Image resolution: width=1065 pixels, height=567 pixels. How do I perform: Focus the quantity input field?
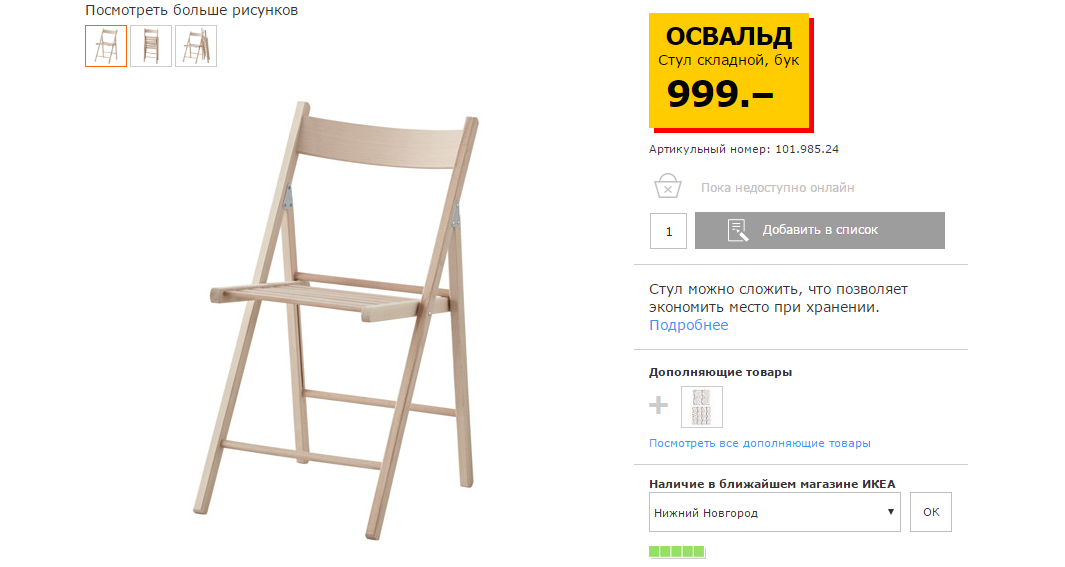[668, 231]
